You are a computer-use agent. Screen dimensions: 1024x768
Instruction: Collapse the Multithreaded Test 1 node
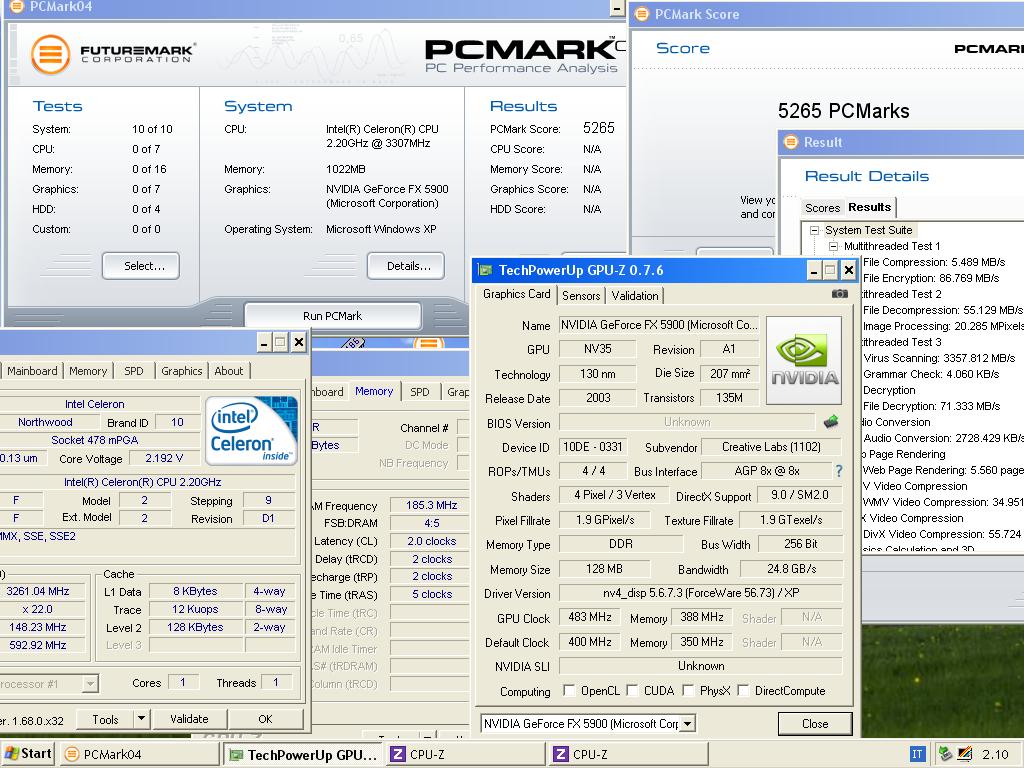coord(833,246)
